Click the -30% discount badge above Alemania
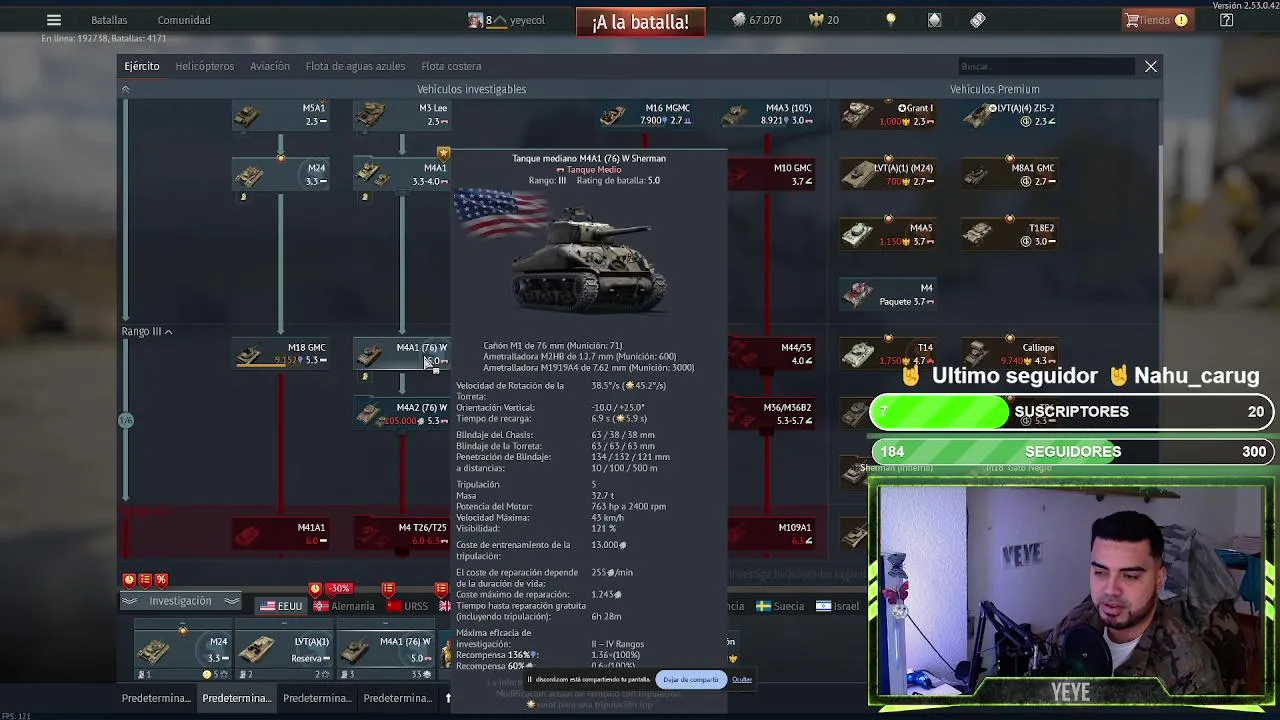 [340, 588]
